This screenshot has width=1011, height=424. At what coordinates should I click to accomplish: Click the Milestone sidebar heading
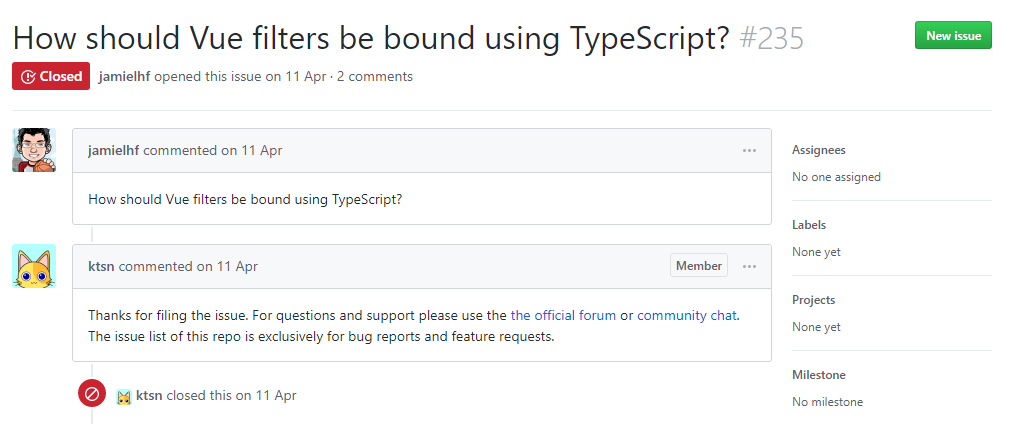click(818, 375)
